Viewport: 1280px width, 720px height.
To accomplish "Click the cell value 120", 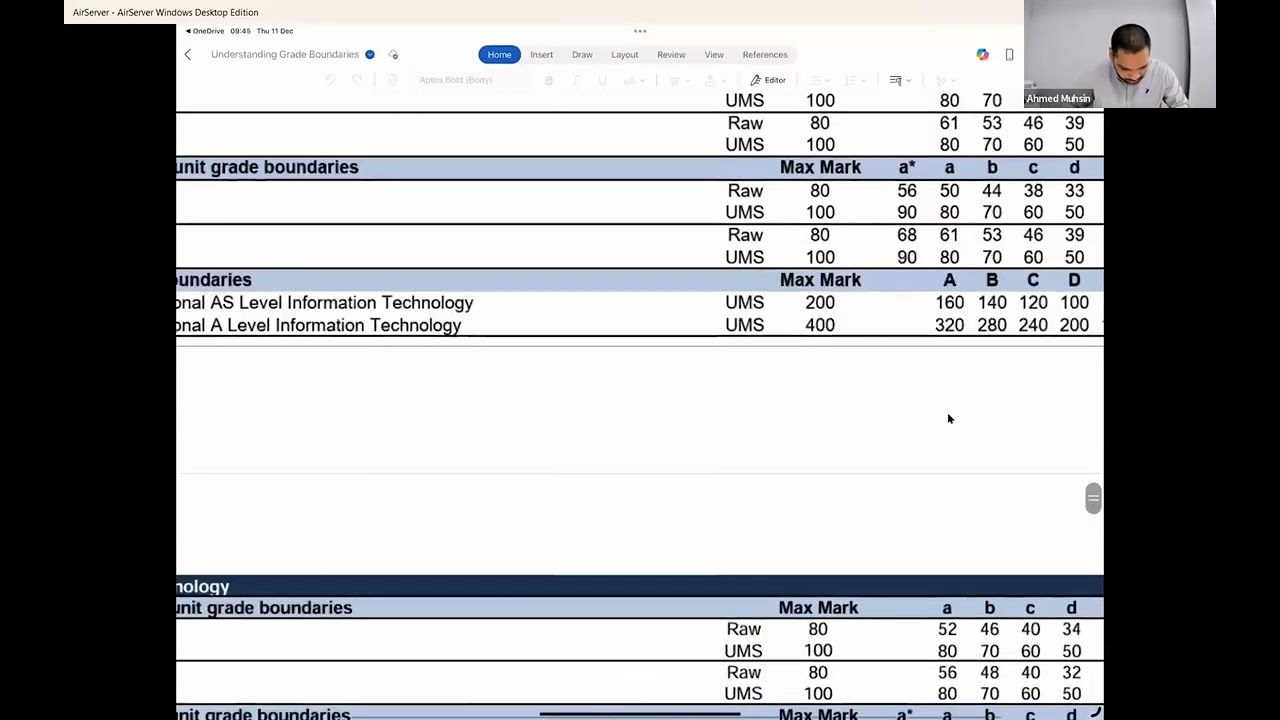I will point(1033,302).
